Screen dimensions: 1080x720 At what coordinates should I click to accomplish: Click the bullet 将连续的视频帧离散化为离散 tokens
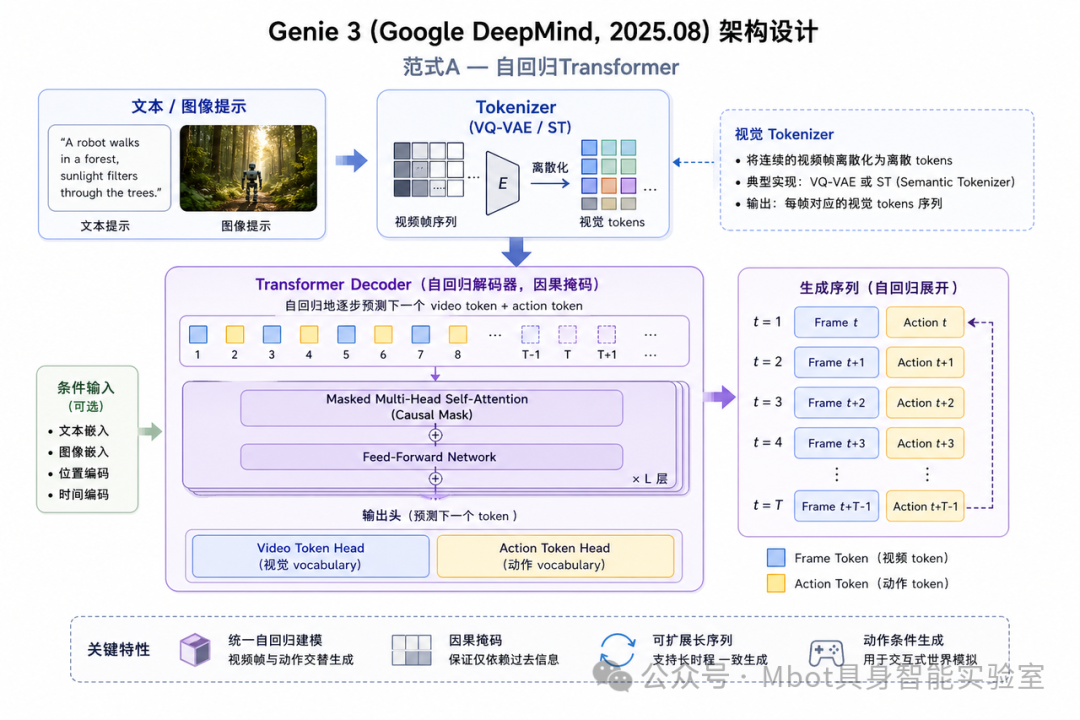pos(844,161)
